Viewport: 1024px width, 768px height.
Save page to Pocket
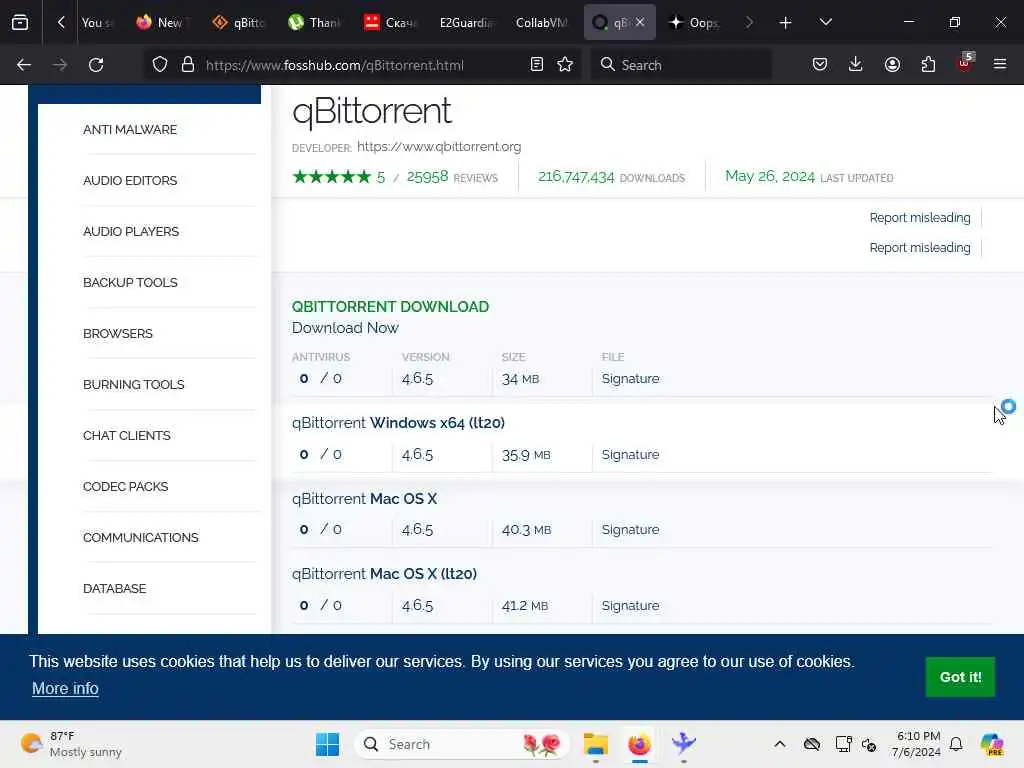[820, 65]
